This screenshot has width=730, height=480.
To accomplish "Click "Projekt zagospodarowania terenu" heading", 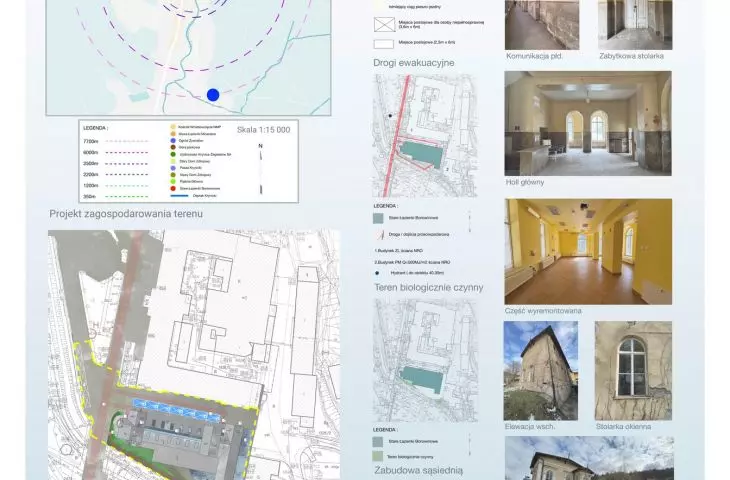I will 126,214.
